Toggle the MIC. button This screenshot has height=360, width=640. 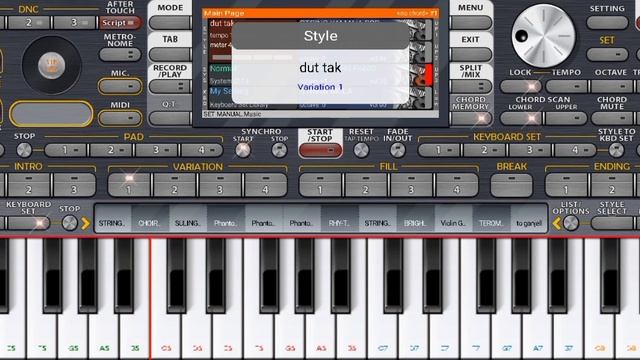(x=120, y=86)
